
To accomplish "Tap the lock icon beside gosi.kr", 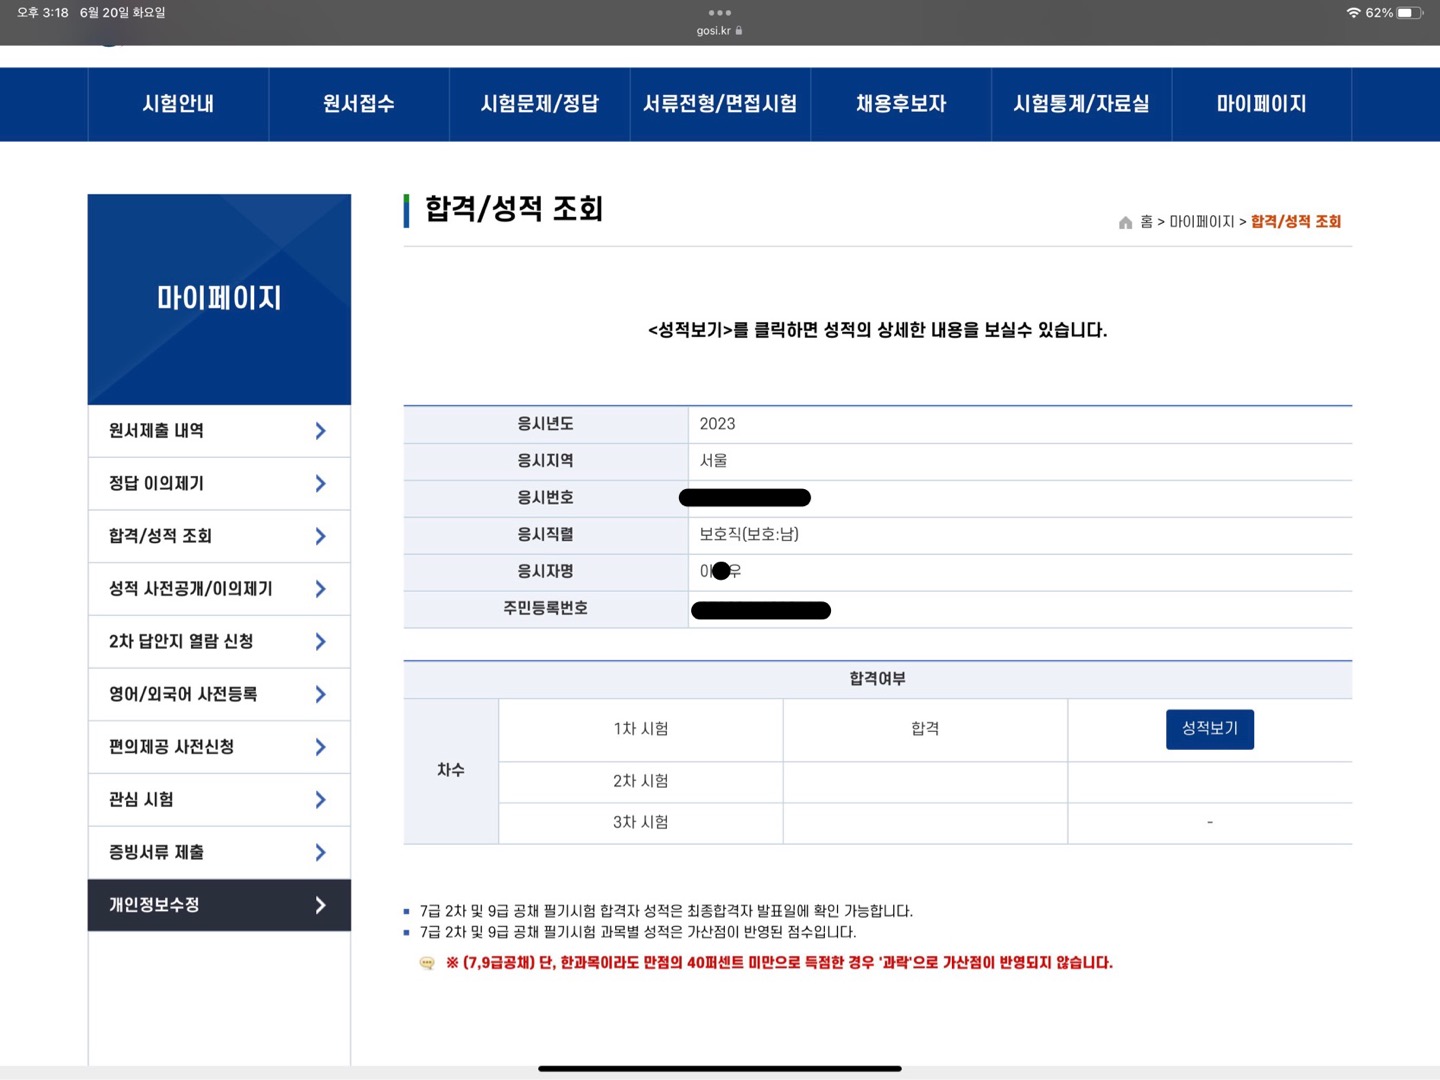I will (x=739, y=31).
